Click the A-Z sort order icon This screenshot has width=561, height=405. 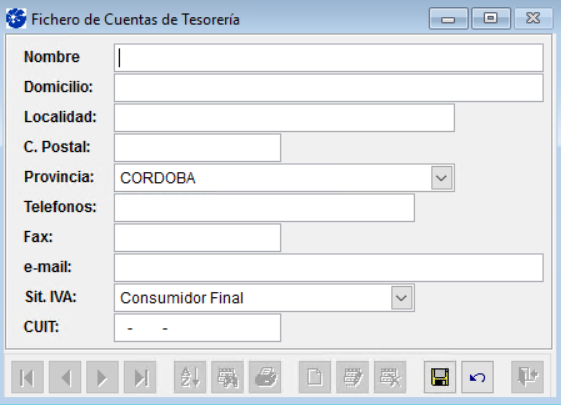[190, 377]
